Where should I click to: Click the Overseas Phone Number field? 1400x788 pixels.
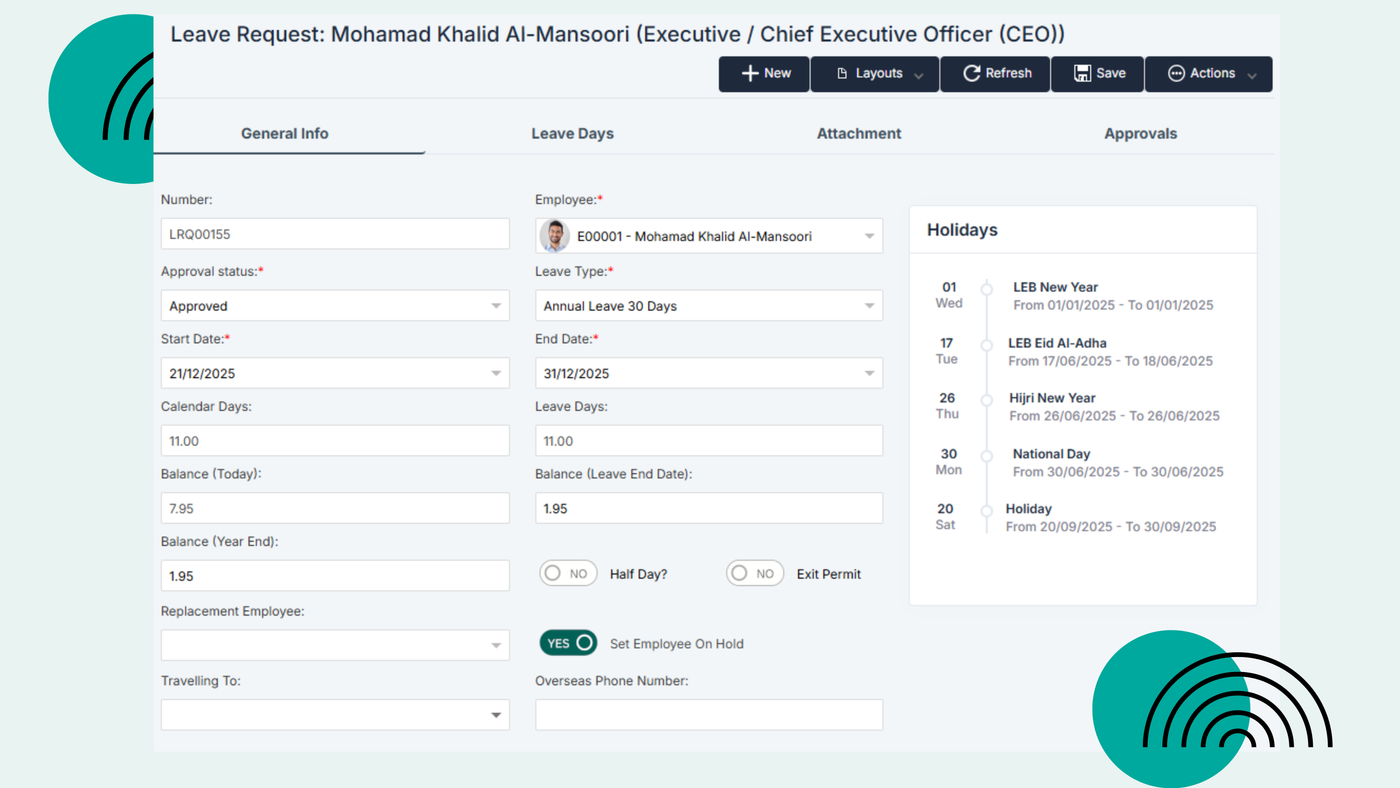point(709,715)
